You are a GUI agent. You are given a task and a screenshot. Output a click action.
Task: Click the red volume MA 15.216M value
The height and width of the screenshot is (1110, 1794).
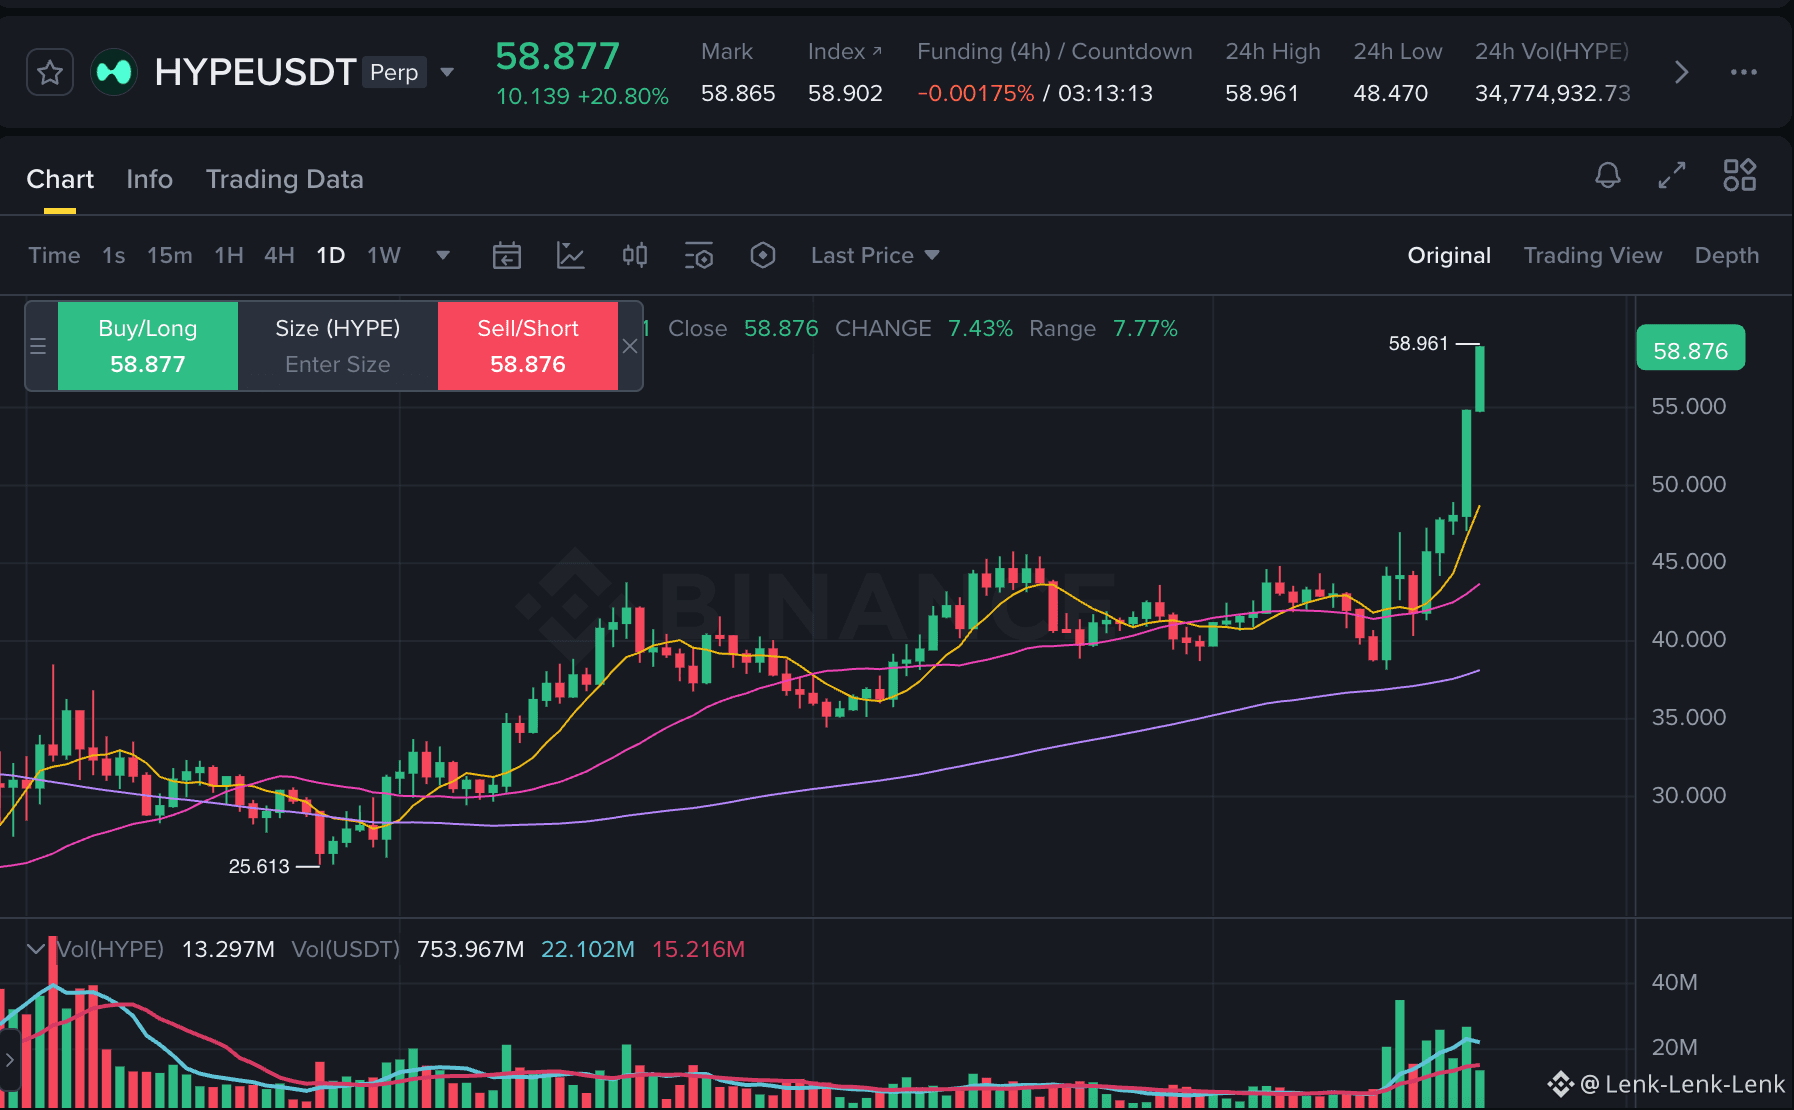click(698, 949)
